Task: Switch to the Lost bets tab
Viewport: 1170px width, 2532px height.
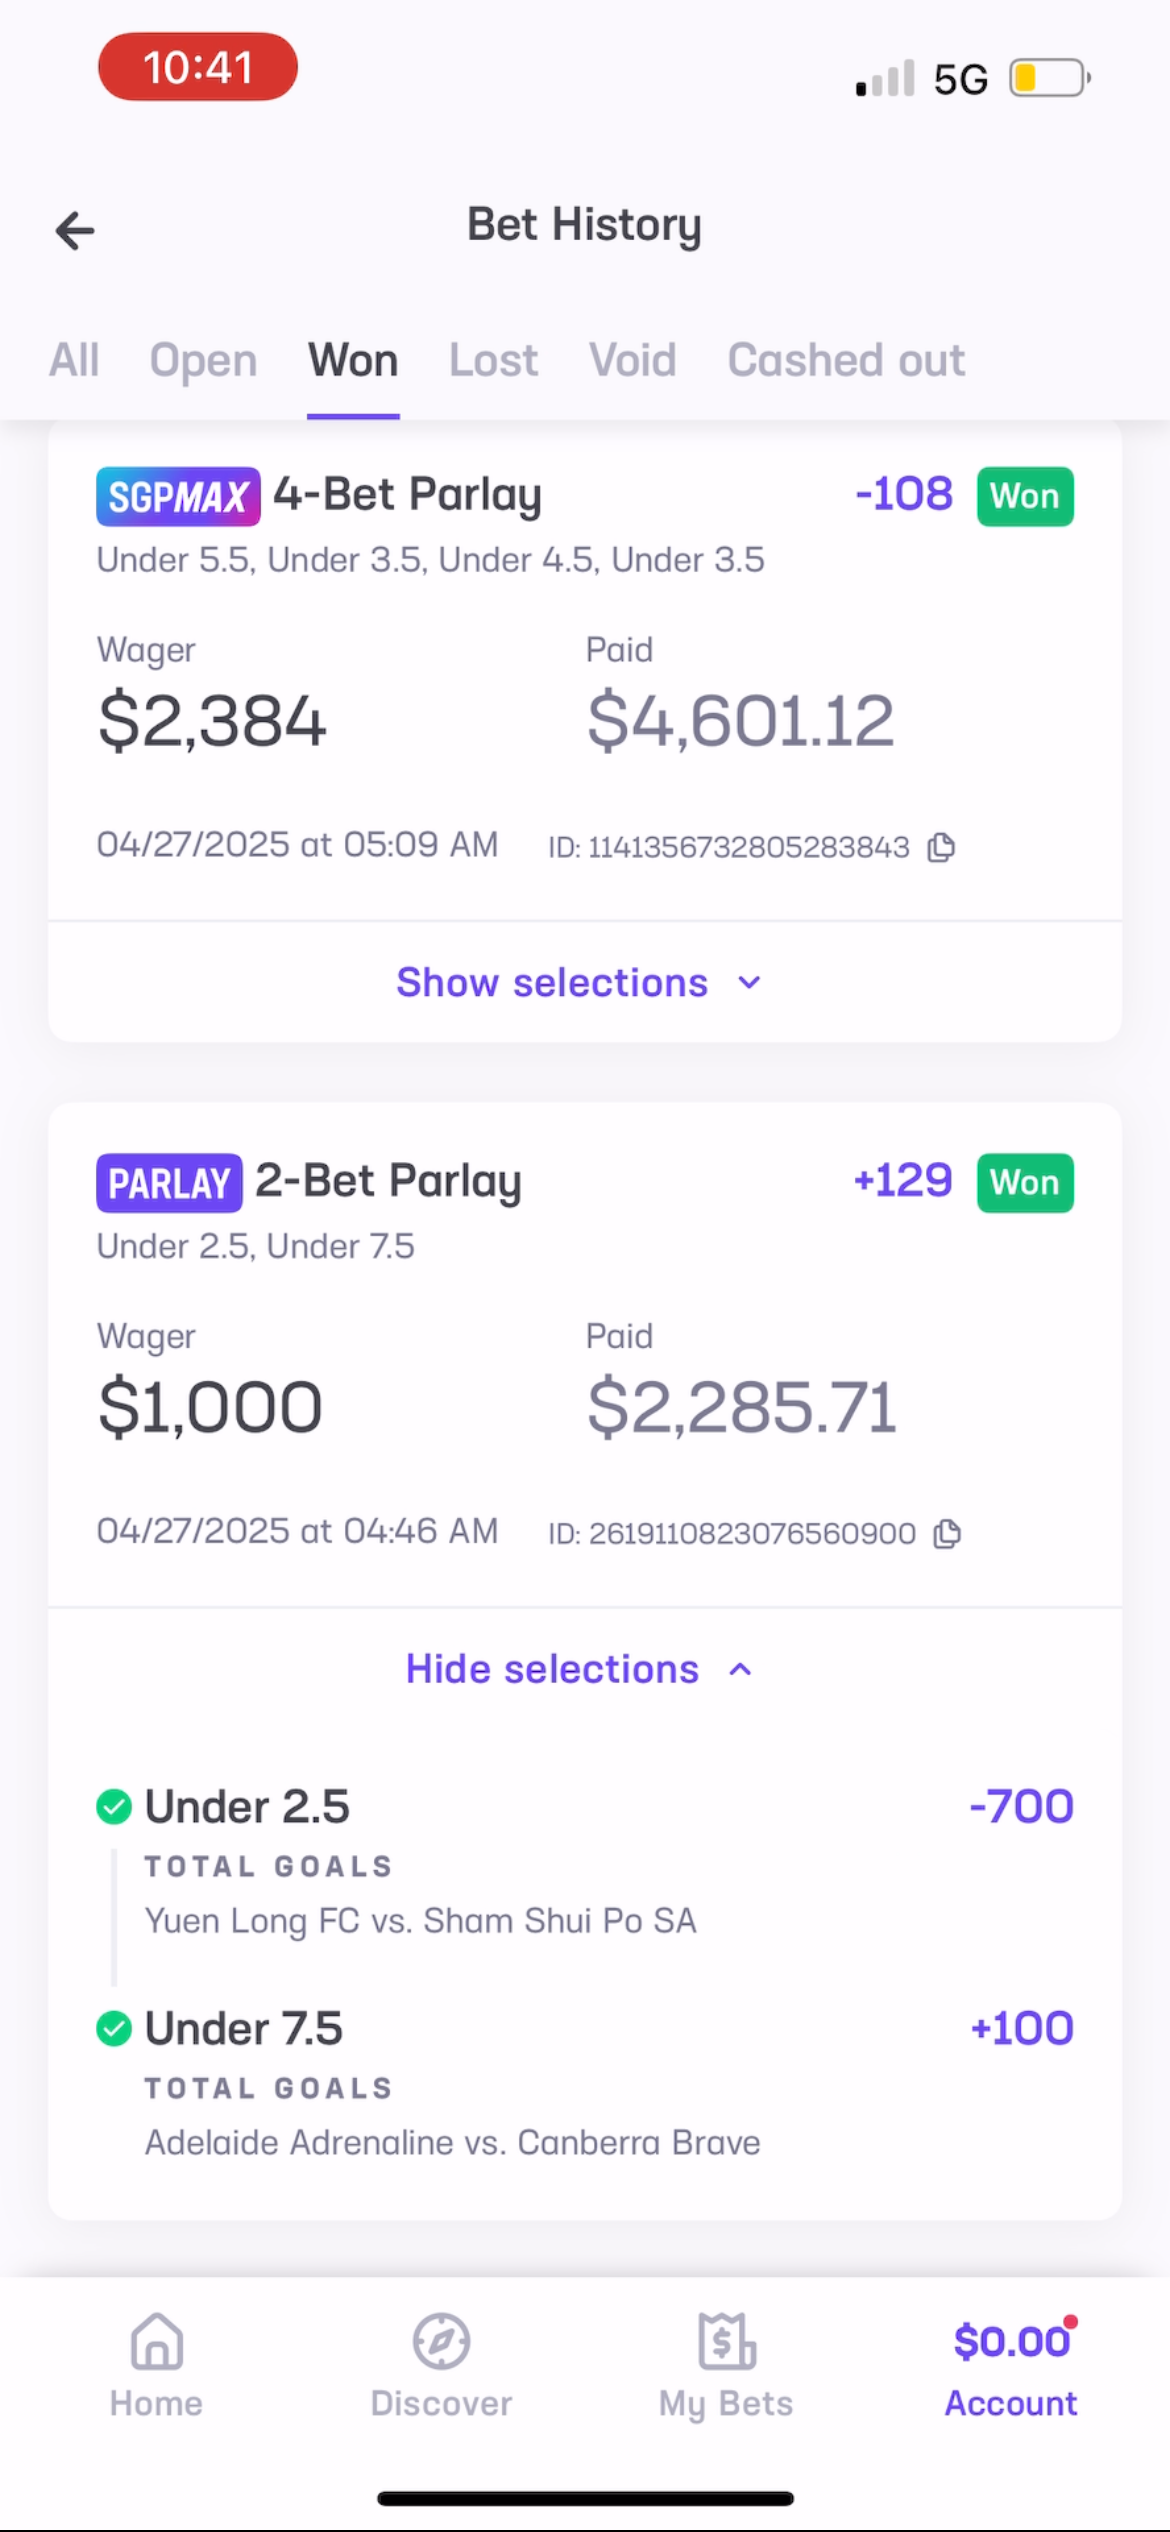Action: pyautogui.click(x=493, y=360)
